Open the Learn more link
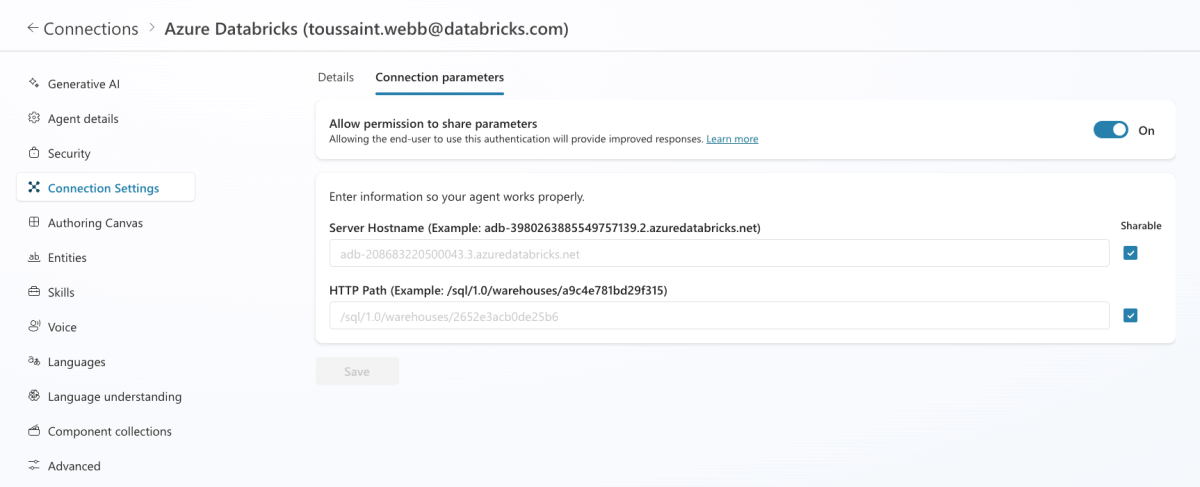1200x487 pixels. click(732, 139)
